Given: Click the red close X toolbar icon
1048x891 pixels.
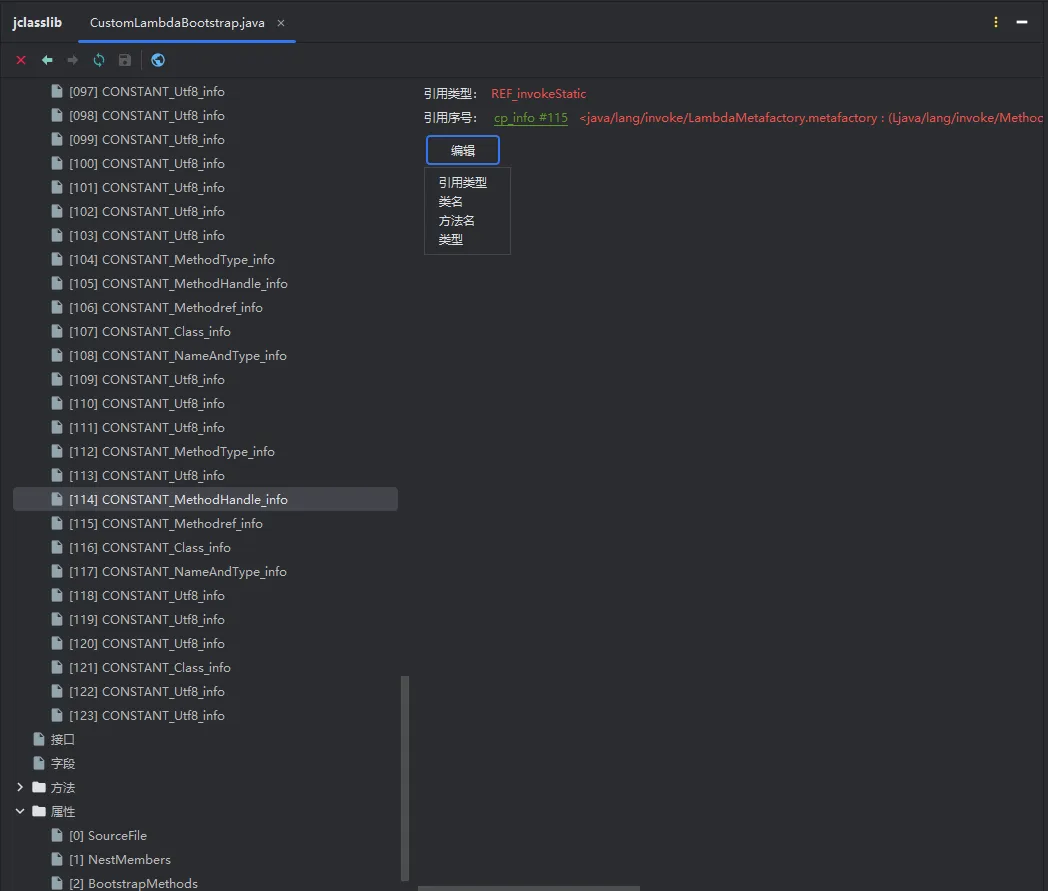Looking at the screenshot, I should tap(21, 60).
